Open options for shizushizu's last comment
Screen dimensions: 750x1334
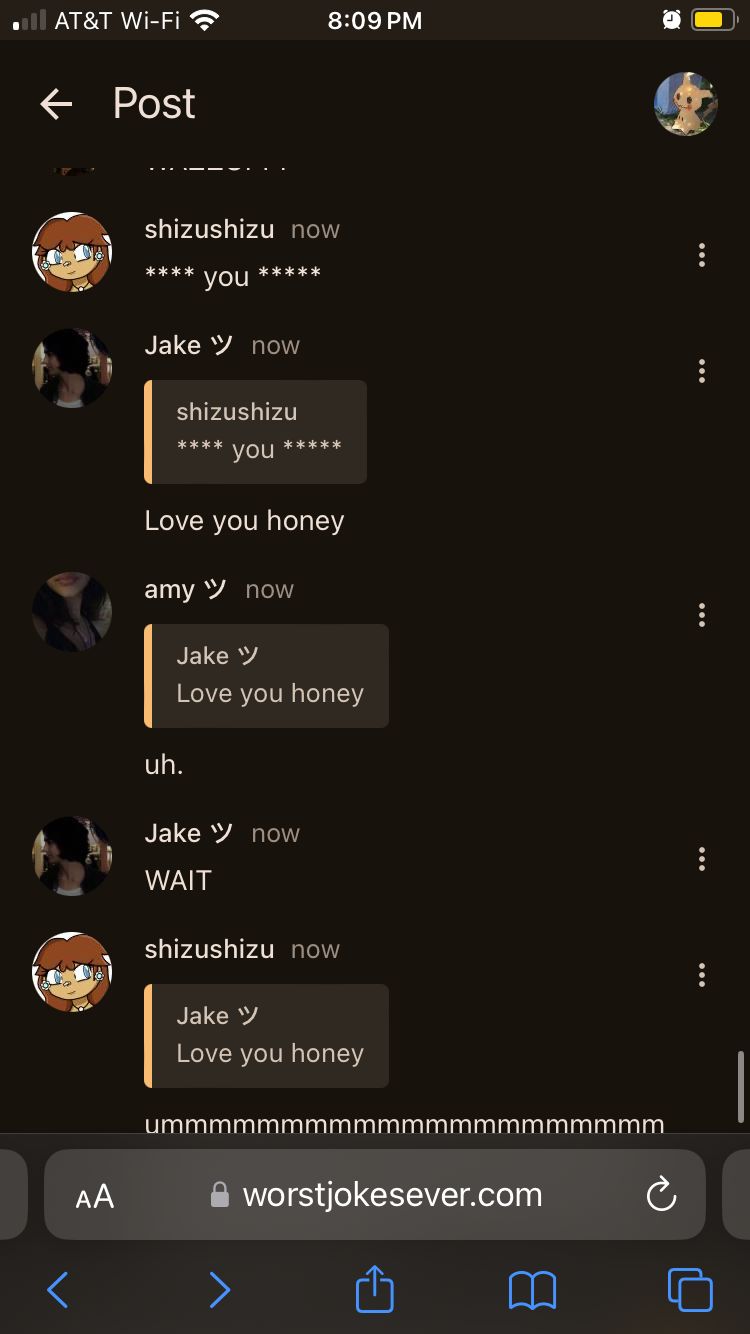(702, 974)
